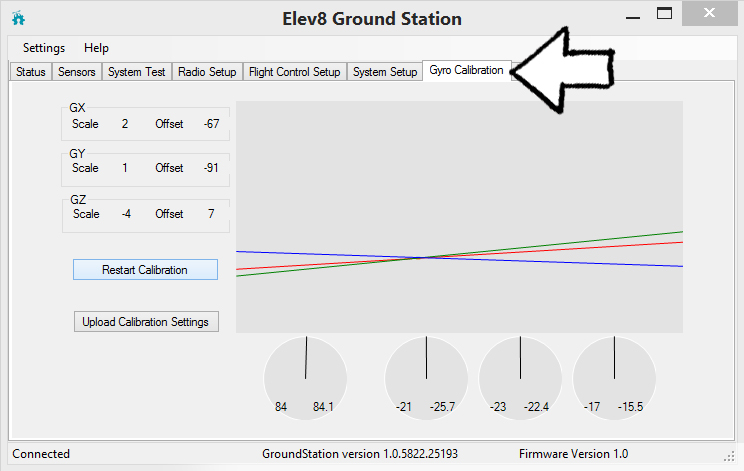Switch to the Status tab

pyautogui.click(x=30, y=72)
